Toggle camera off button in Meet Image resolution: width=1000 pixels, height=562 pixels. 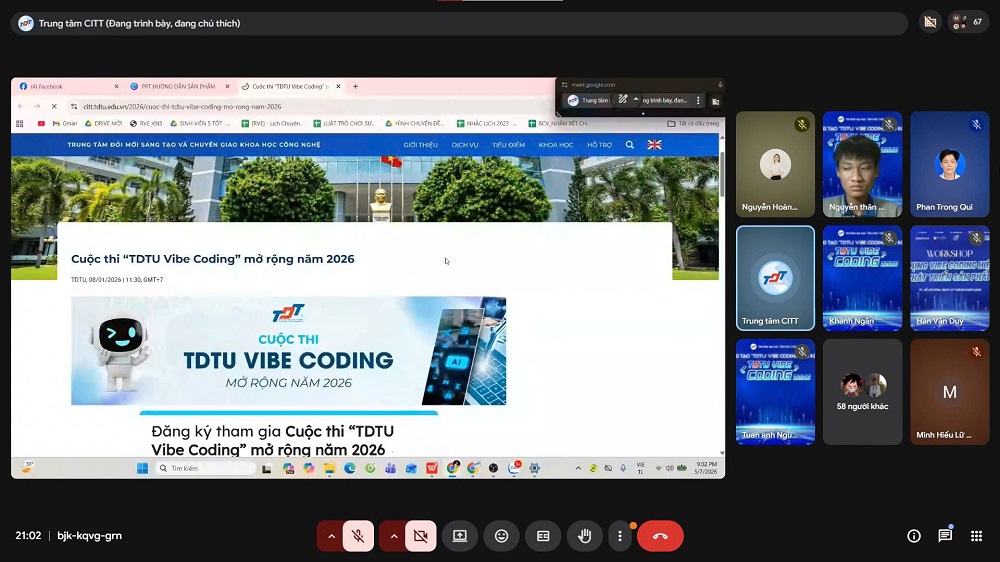pos(421,536)
